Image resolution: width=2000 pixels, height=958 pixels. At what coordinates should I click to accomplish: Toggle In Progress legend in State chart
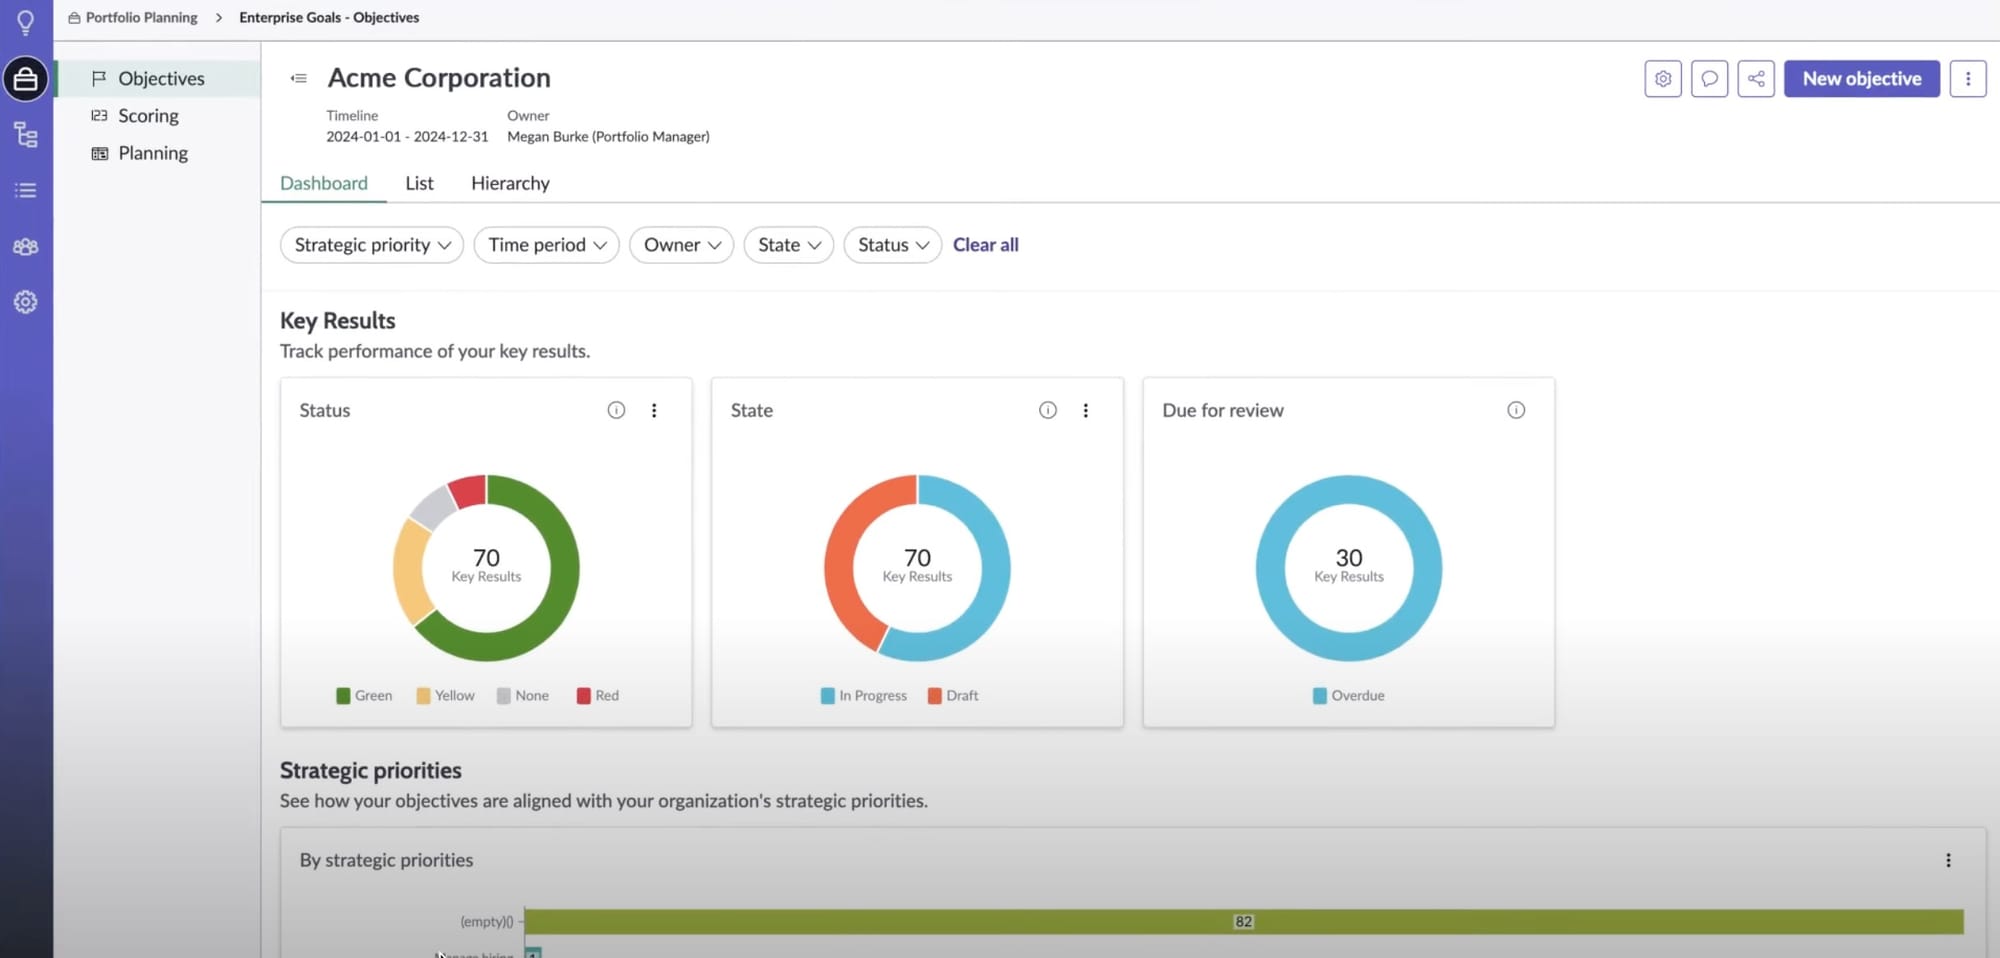864,696
